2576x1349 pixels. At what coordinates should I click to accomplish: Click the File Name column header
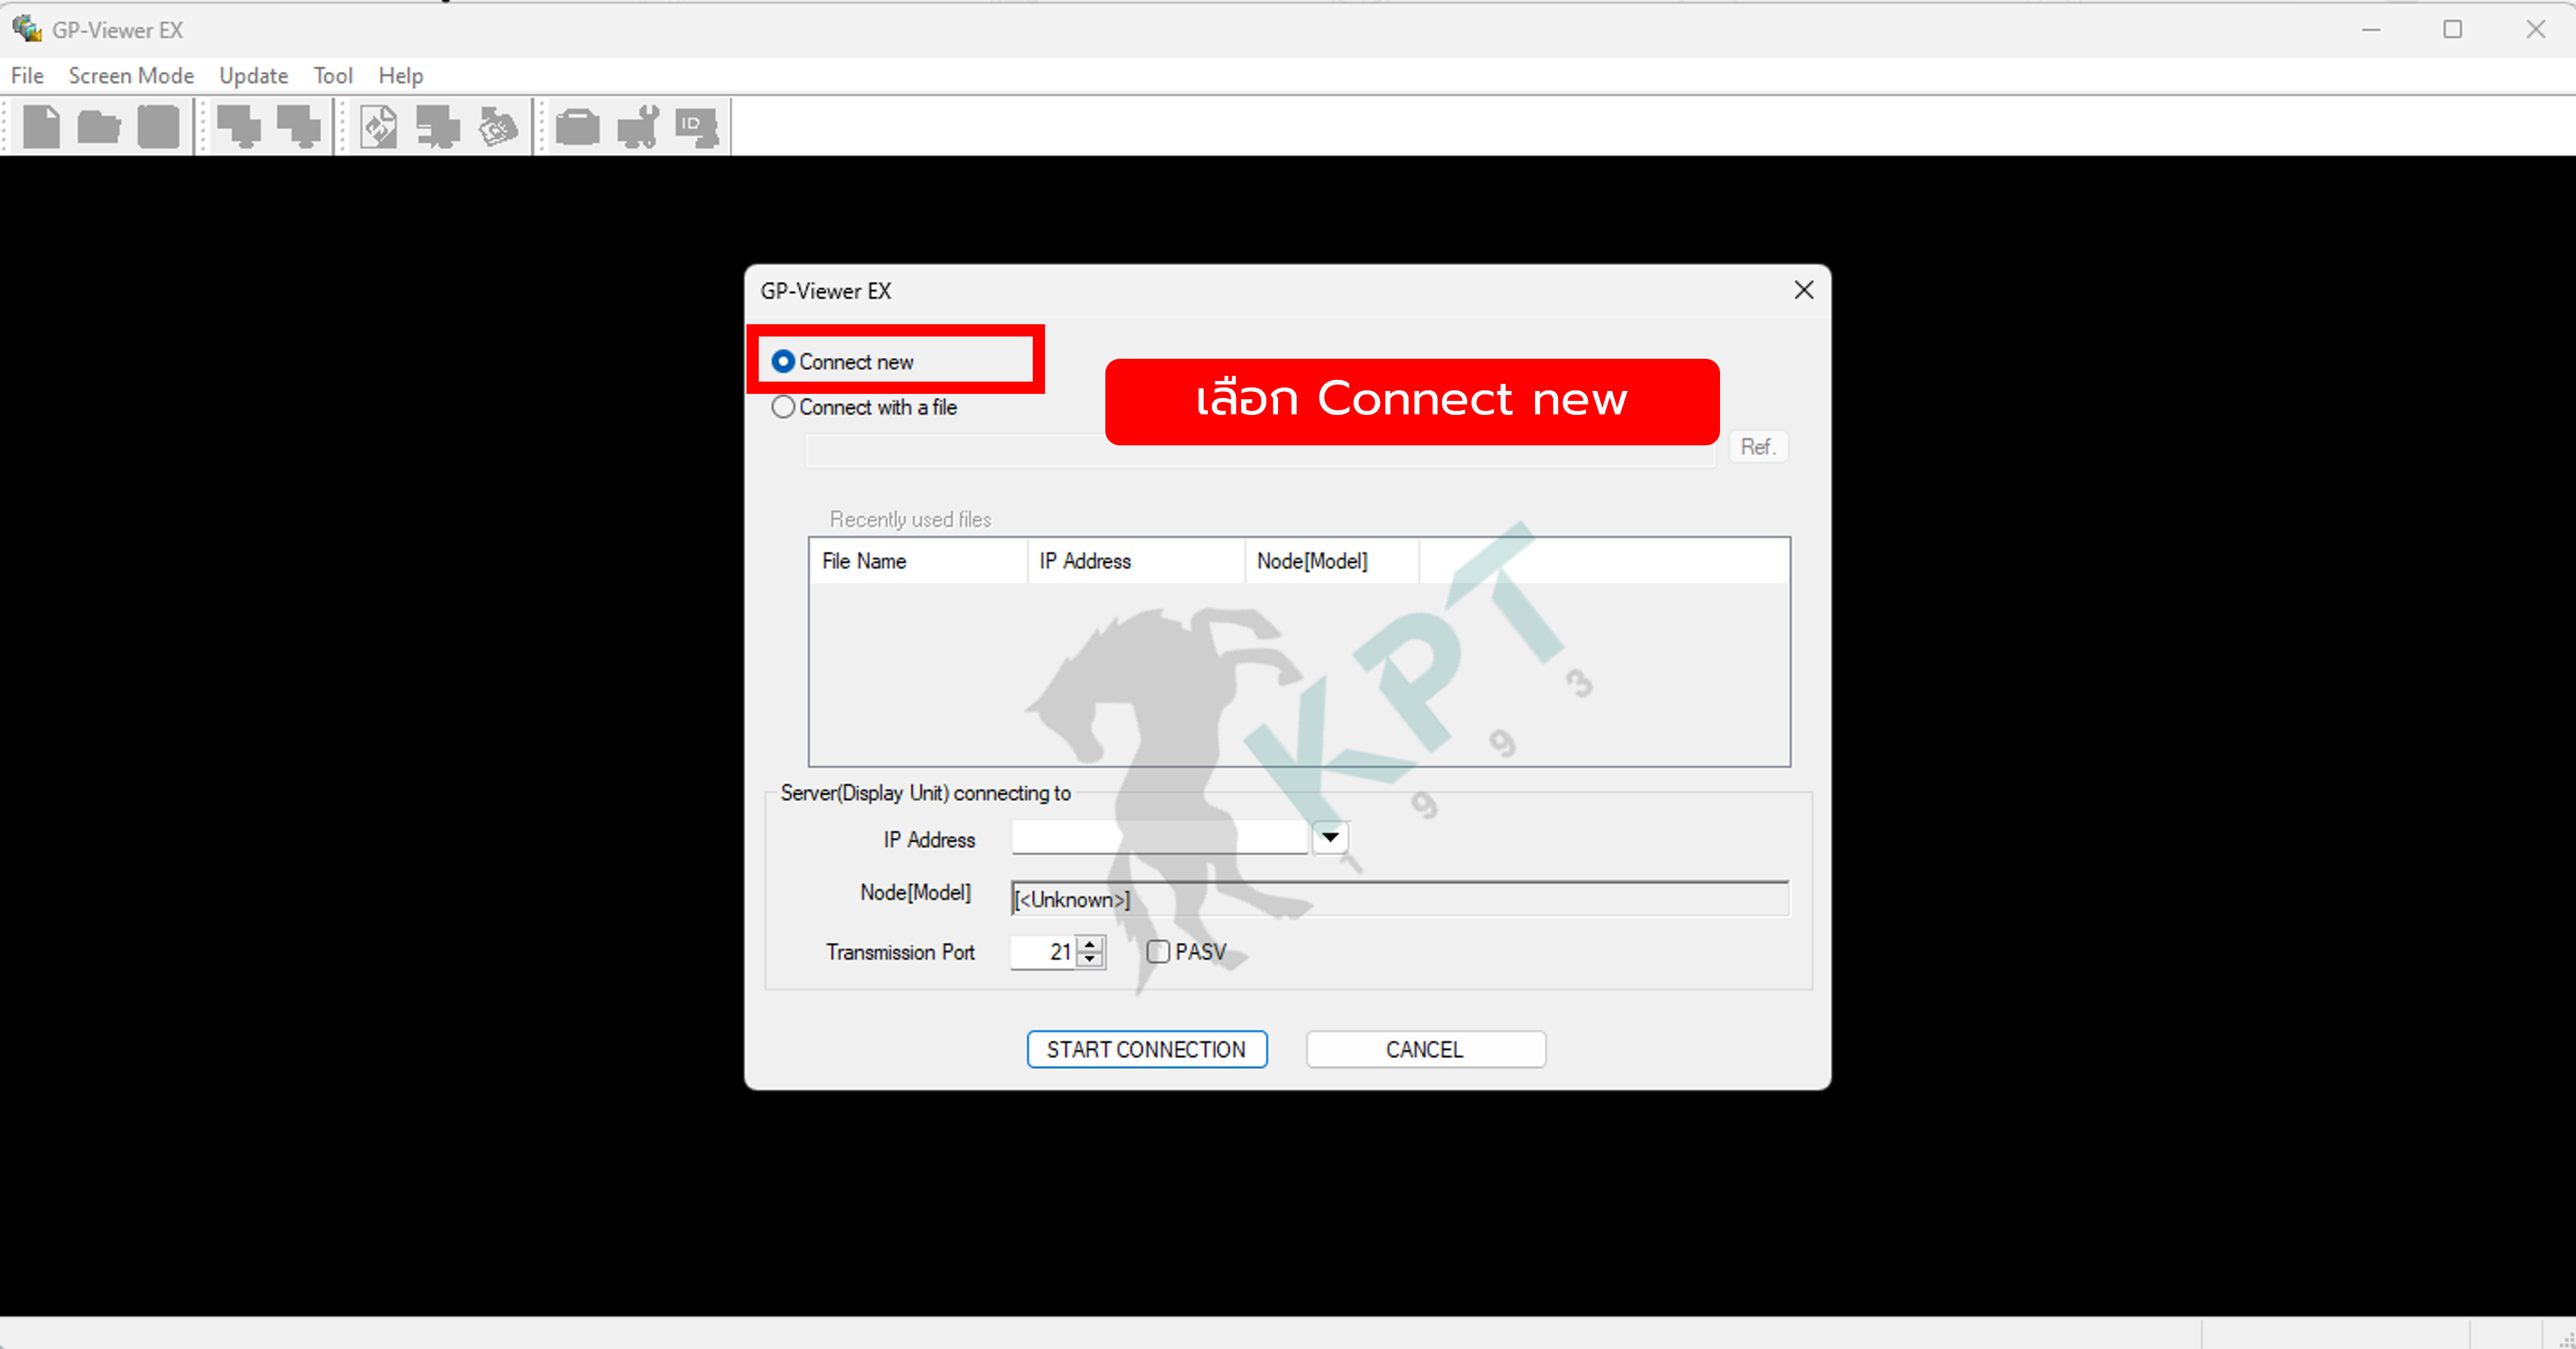918,561
